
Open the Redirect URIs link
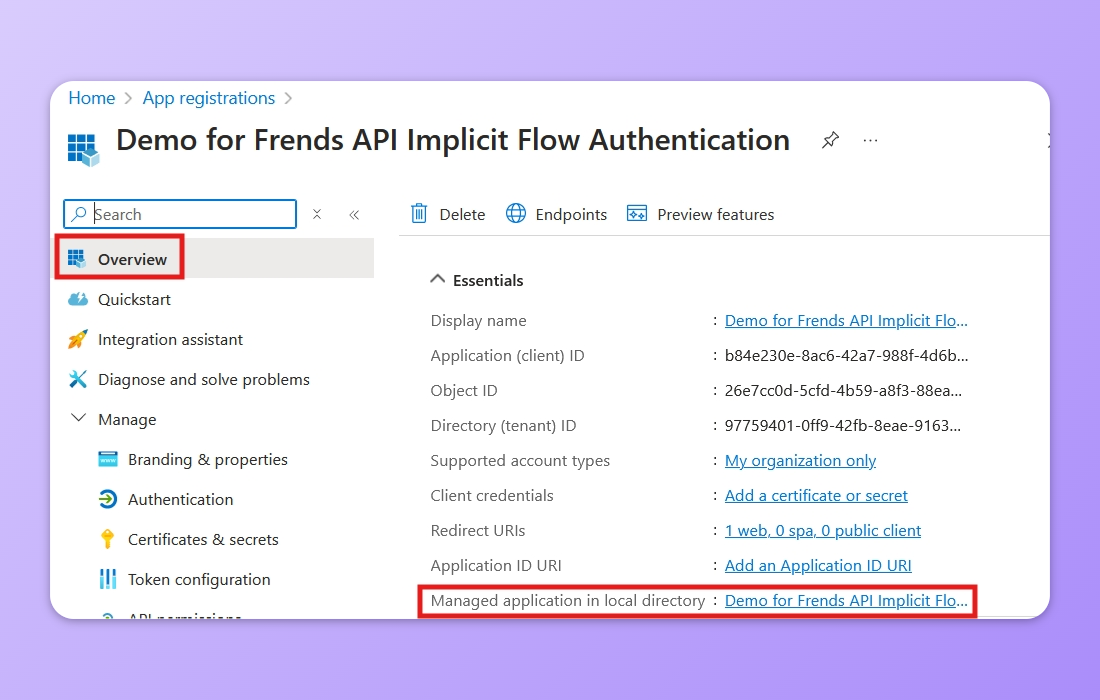[x=823, y=531]
